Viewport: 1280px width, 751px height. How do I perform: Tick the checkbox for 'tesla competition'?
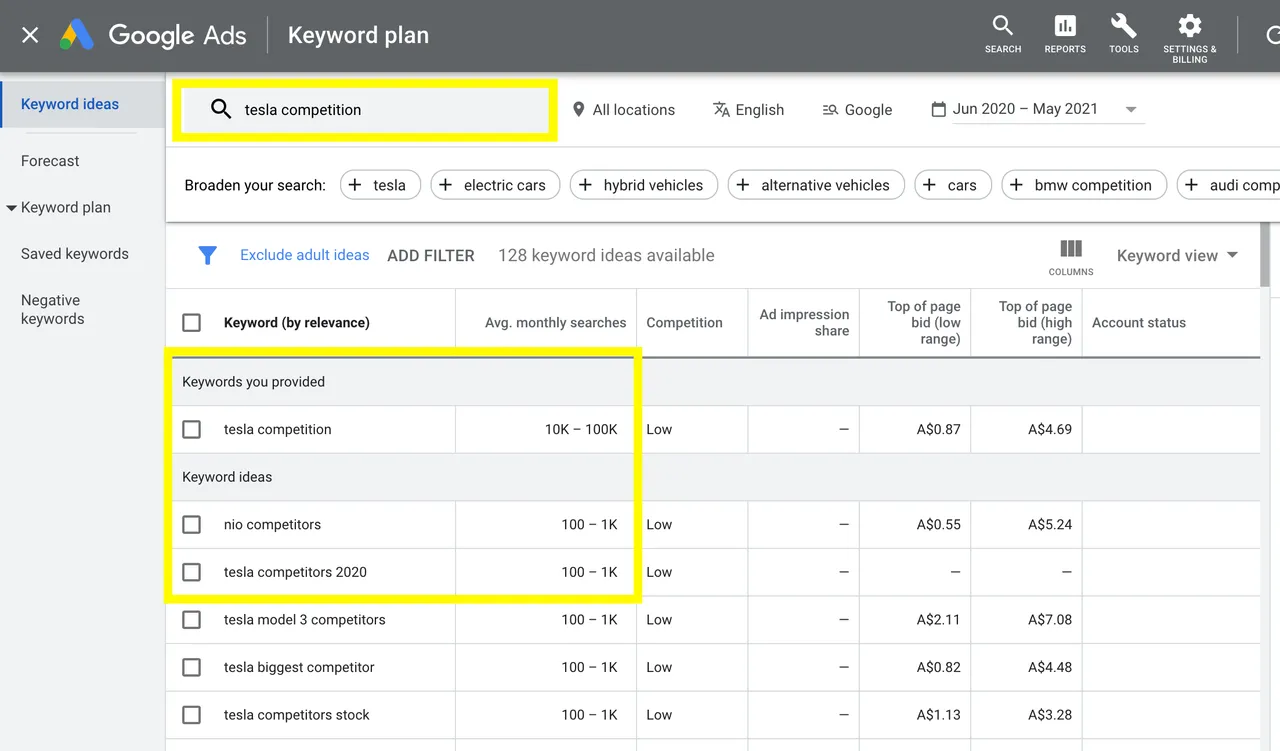click(x=191, y=429)
